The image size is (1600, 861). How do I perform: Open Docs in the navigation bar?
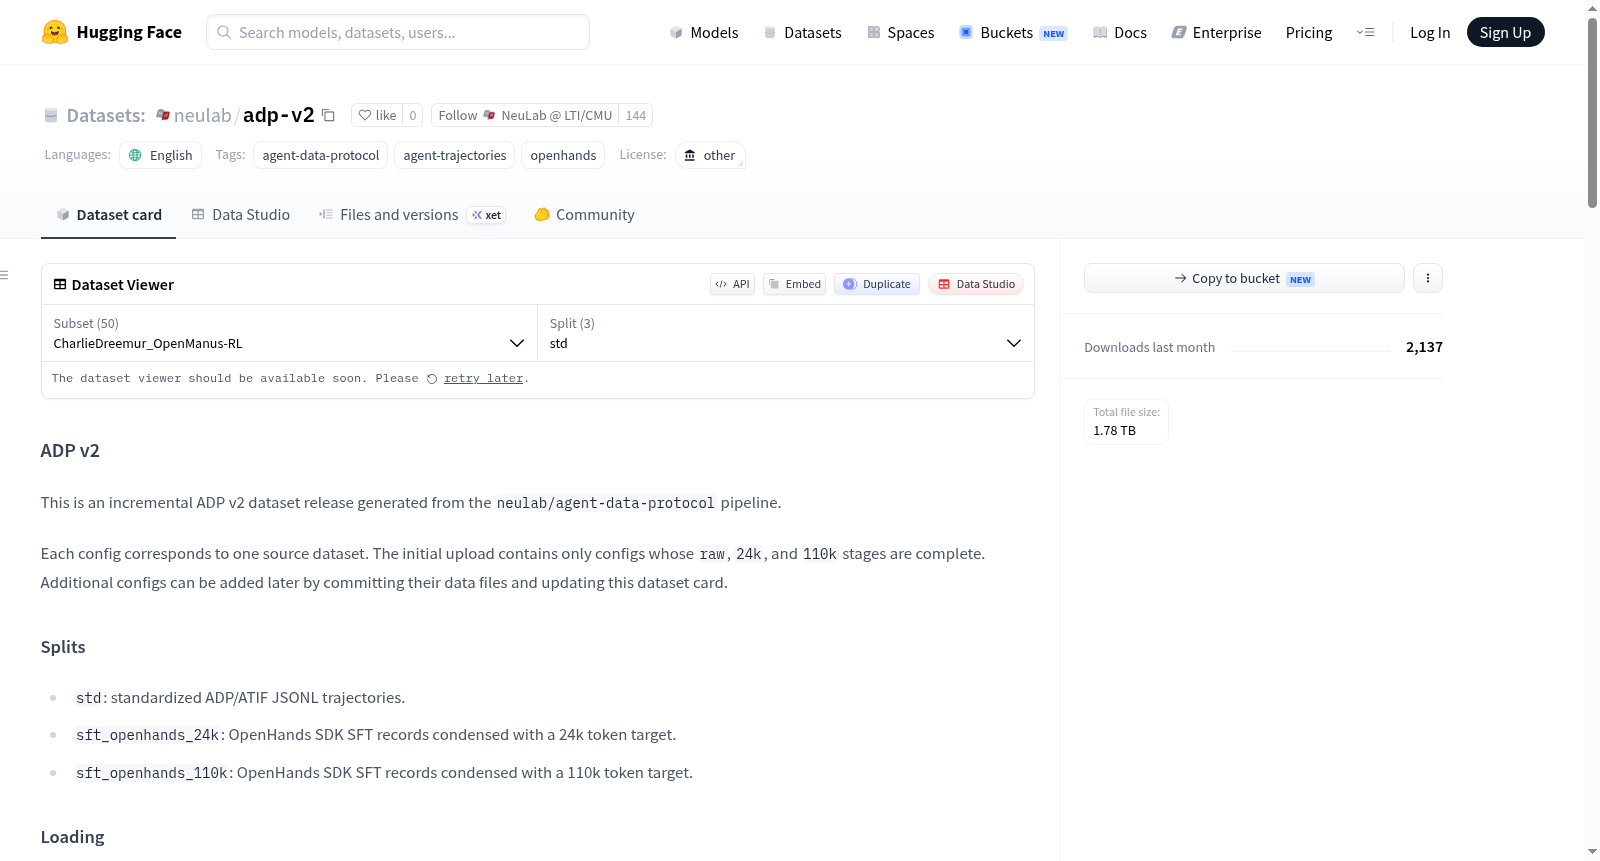pos(1119,32)
